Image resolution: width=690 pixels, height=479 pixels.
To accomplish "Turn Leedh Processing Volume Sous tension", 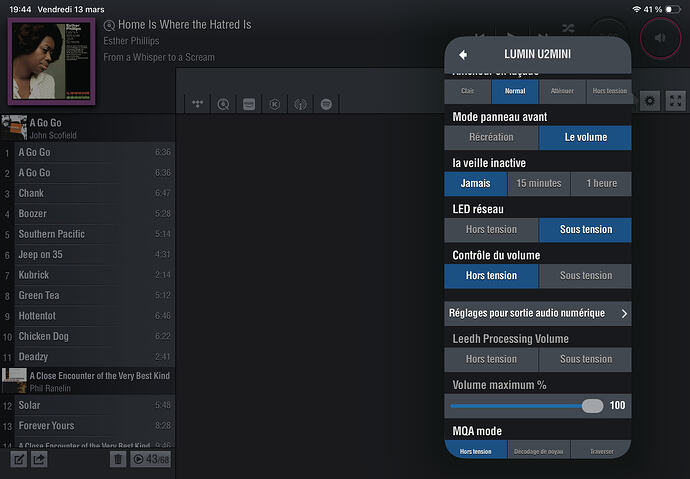I will coord(585,359).
